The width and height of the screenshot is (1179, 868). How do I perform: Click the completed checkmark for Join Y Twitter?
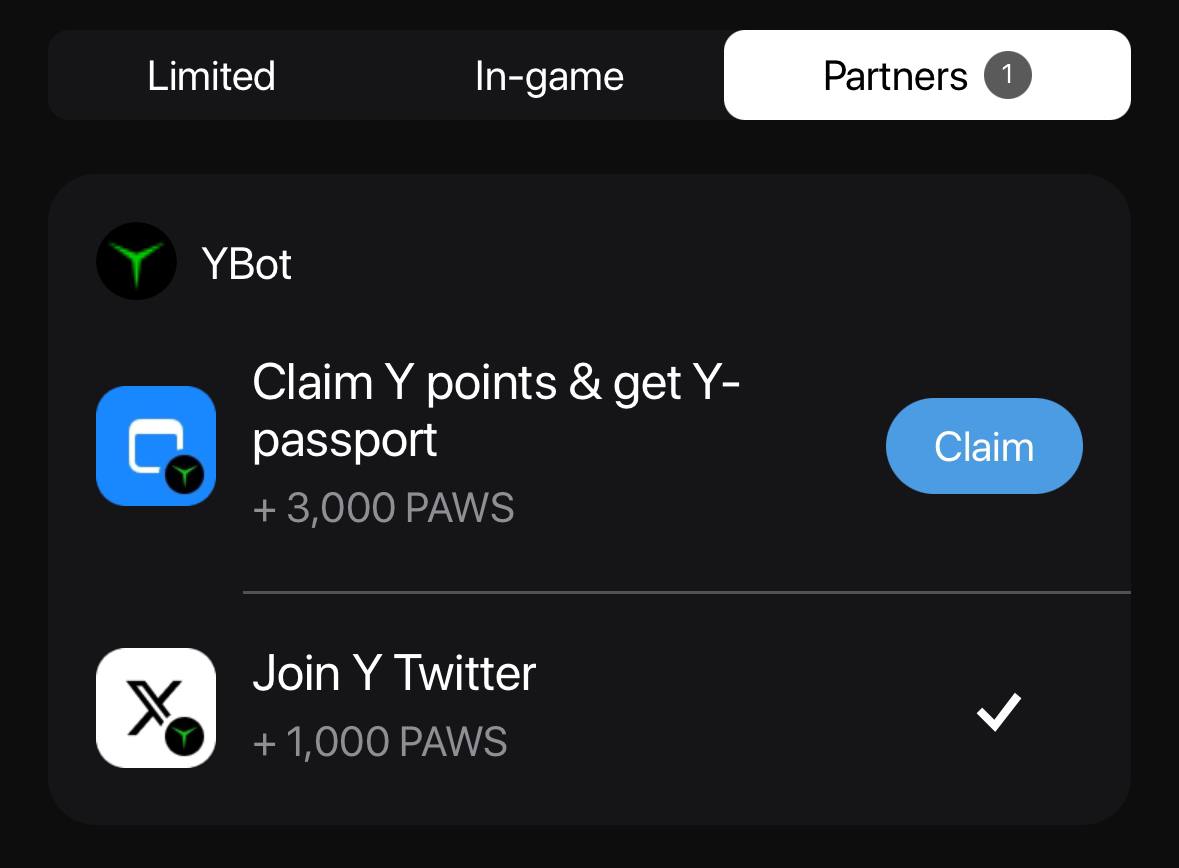999,712
